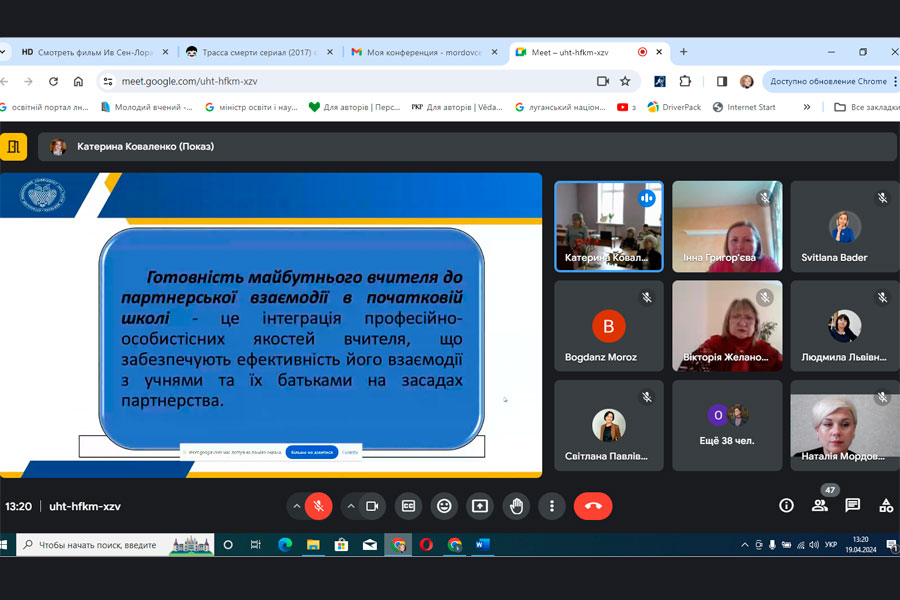Raise hand in the meeting
Screen dimensions: 900x600
click(x=516, y=506)
